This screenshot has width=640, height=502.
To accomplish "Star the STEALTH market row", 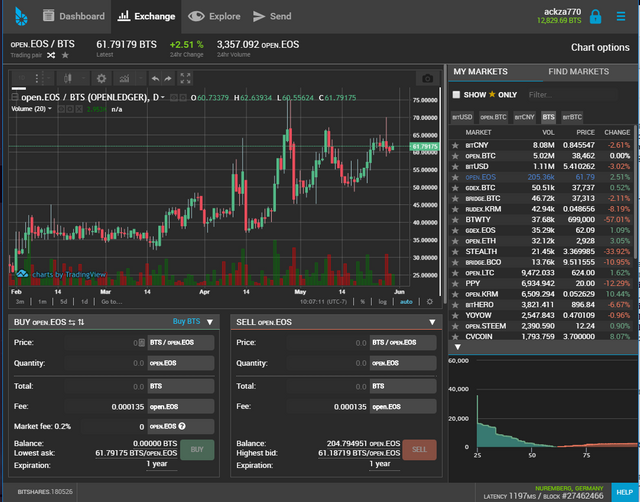I will click(455, 252).
